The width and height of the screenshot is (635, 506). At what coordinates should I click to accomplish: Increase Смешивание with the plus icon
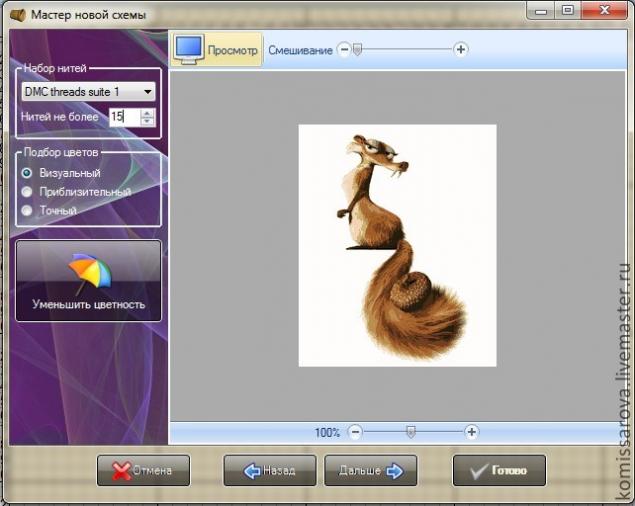460,49
